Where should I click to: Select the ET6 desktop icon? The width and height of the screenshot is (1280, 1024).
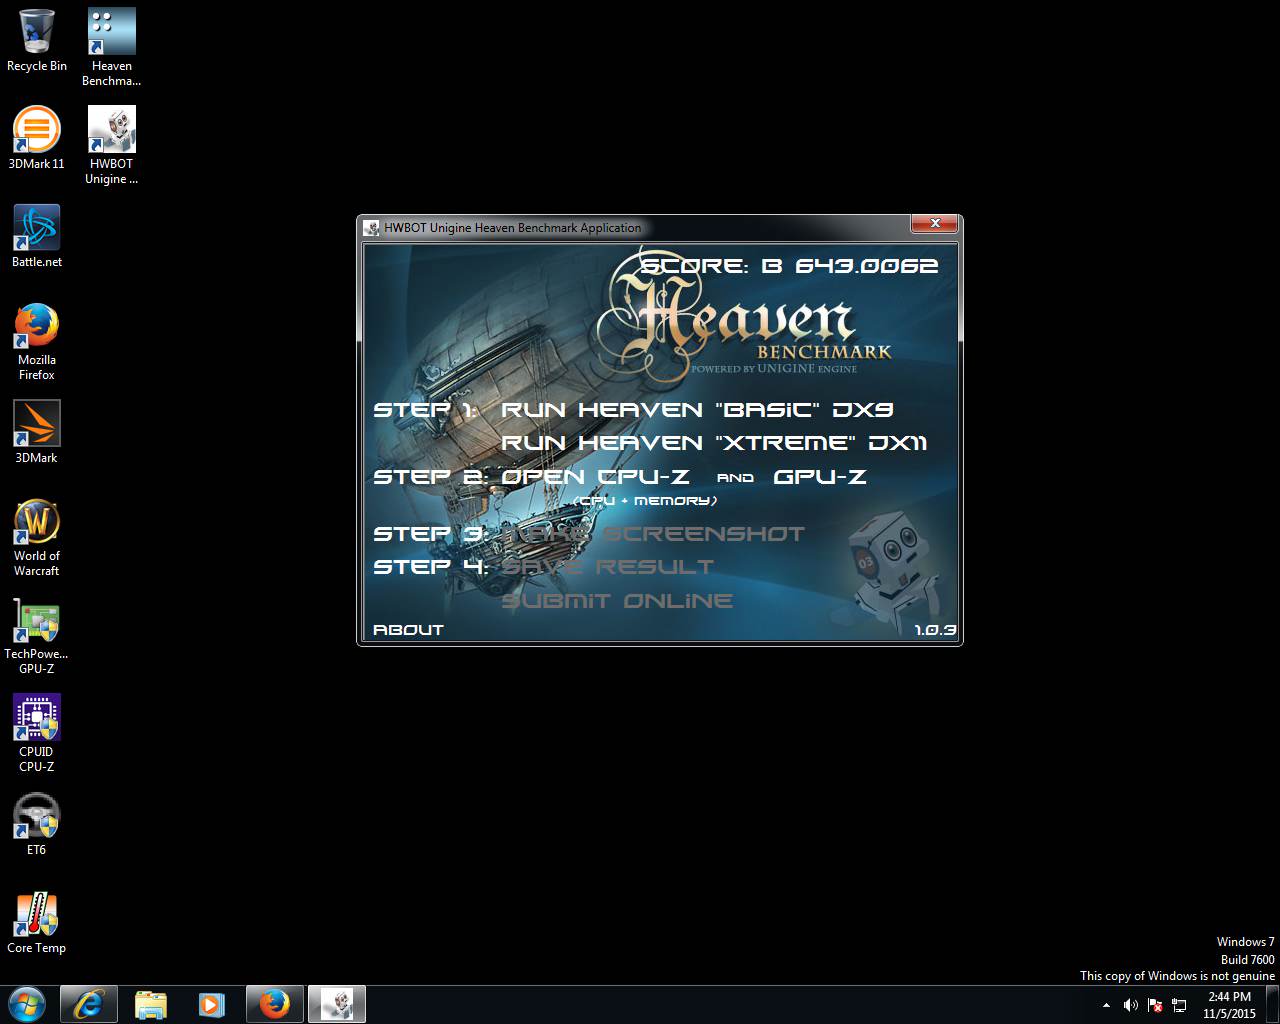37,824
